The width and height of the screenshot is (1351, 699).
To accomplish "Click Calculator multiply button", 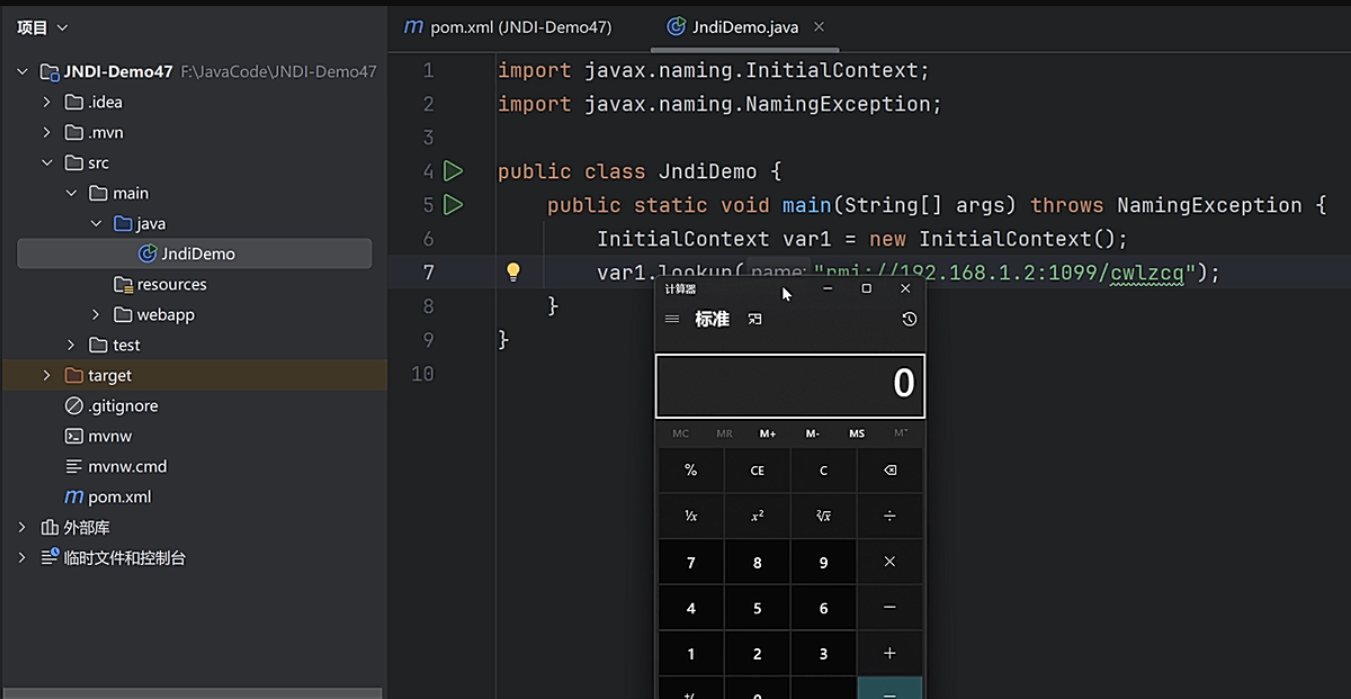I will click(x=890, y=562).
